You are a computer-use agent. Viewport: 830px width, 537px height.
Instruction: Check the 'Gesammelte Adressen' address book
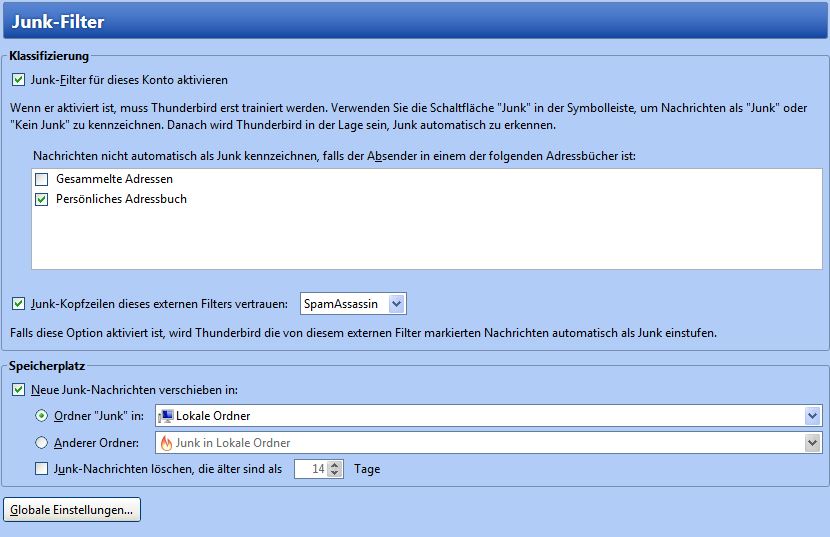[41, 179]
